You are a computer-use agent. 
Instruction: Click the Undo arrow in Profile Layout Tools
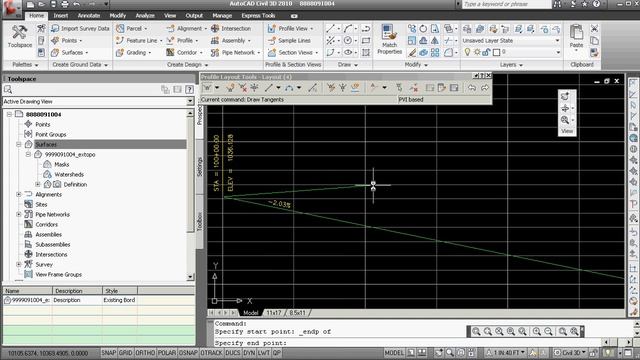(x=472, y=88)
